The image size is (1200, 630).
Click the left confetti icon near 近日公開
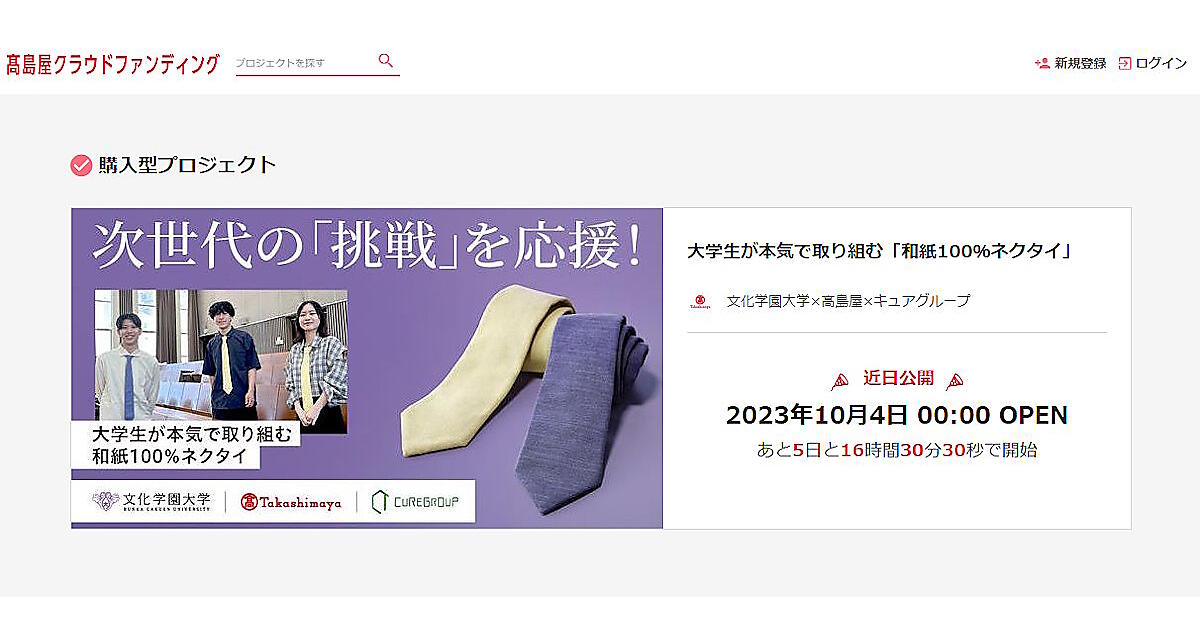coord(840,380)
